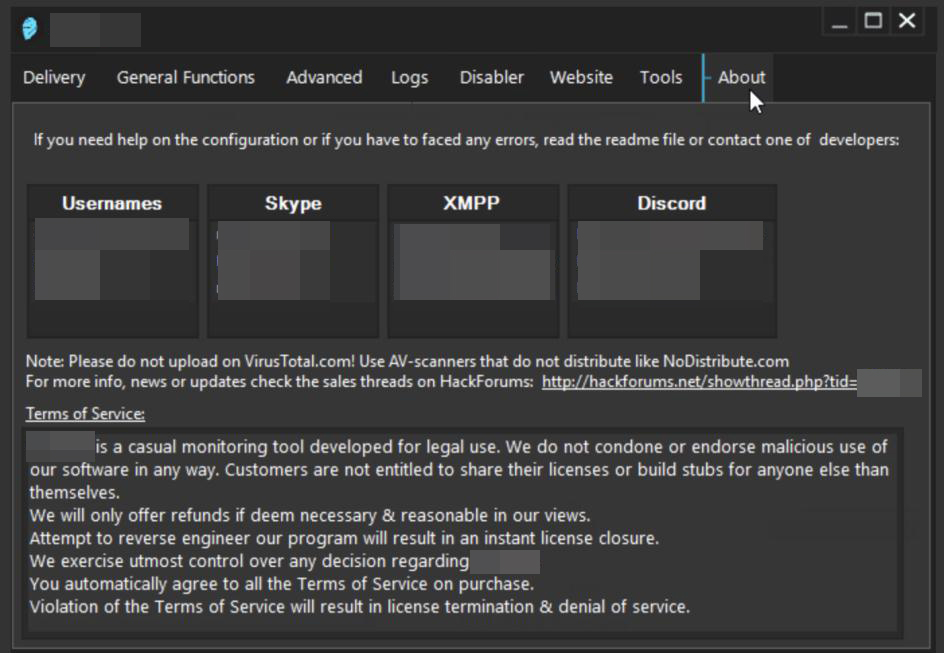Viewport: 944px width, 653px height.
Task: Click the Usernames column header
Action: click(x=112, y=203)
